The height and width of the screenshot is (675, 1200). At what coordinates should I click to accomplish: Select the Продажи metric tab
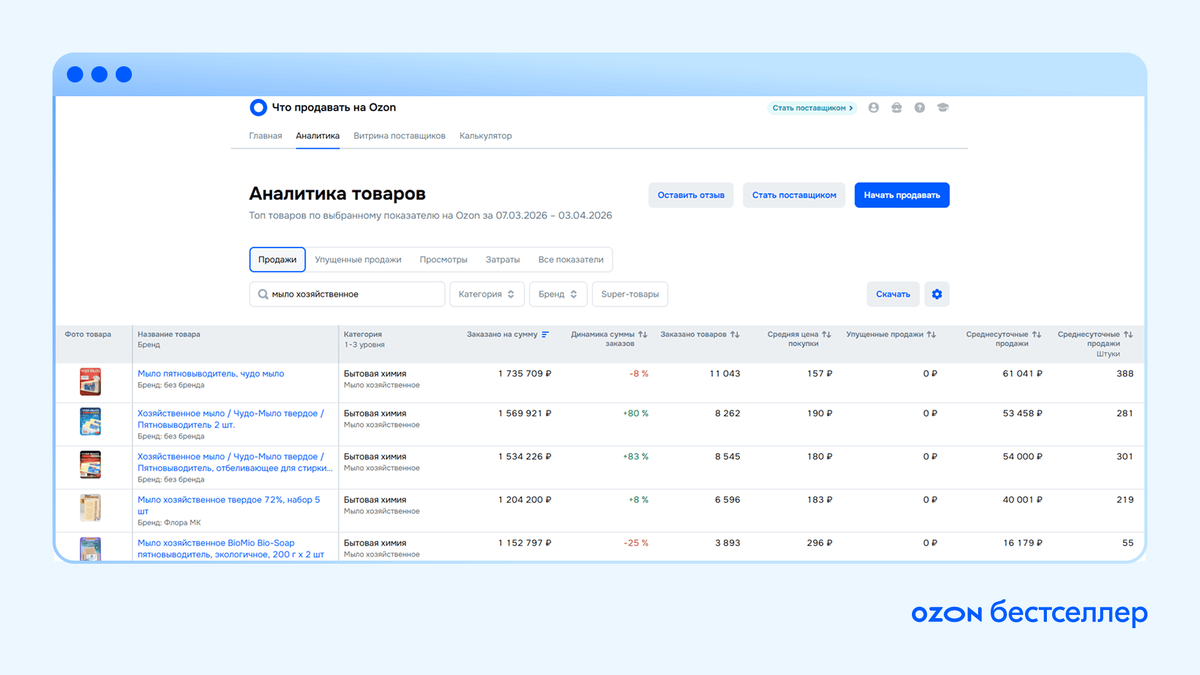pos(277,259)
